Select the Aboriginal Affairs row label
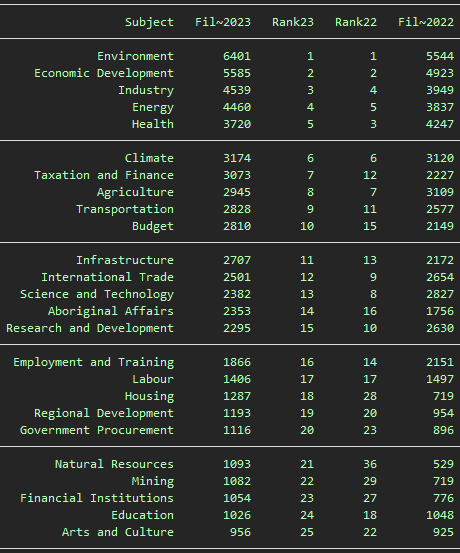The image size is (460, 553). [x=111, y=311]
